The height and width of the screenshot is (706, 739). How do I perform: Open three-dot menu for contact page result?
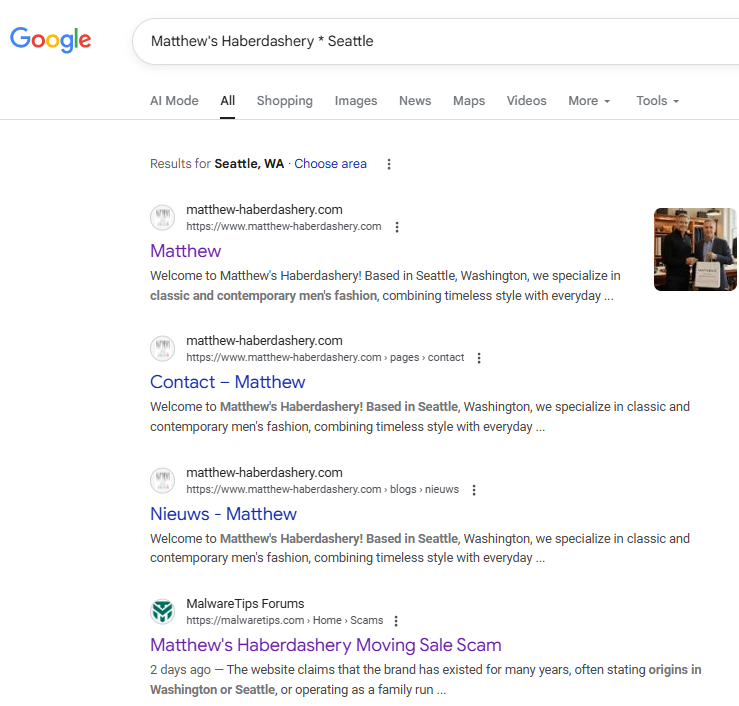[479, 358]
